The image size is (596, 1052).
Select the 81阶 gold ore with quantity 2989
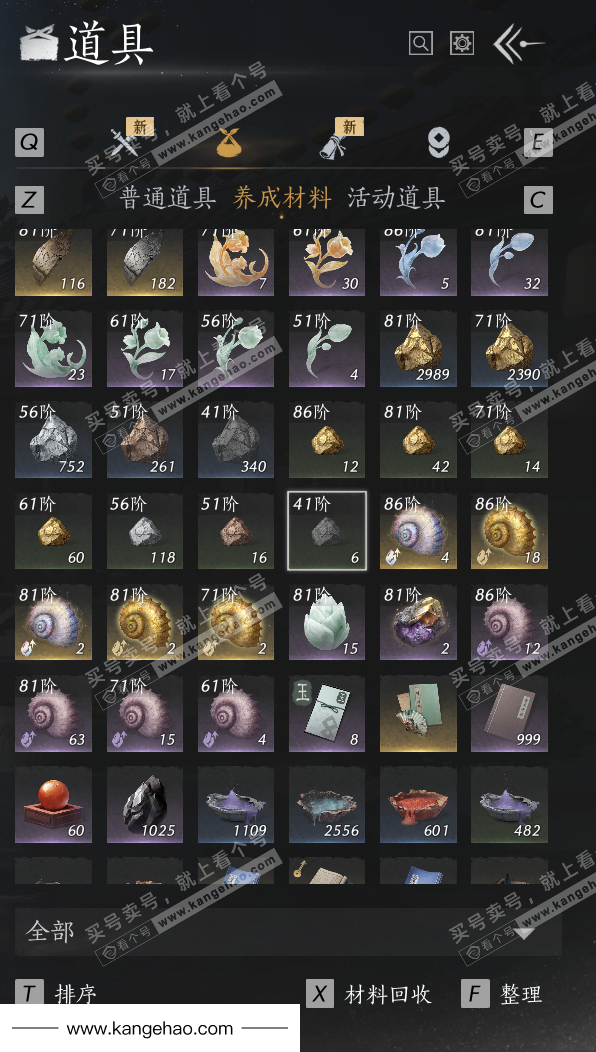pos(418,348)
